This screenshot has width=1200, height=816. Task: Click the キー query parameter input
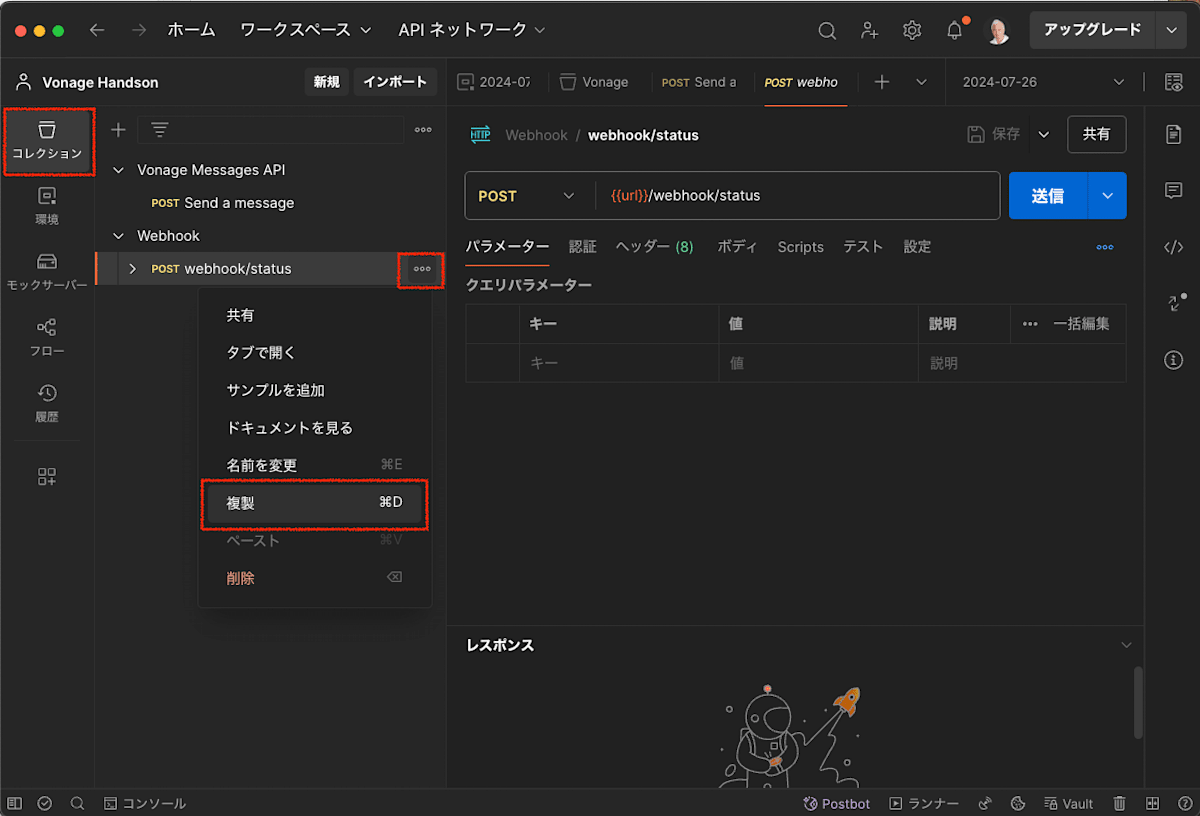618,363
